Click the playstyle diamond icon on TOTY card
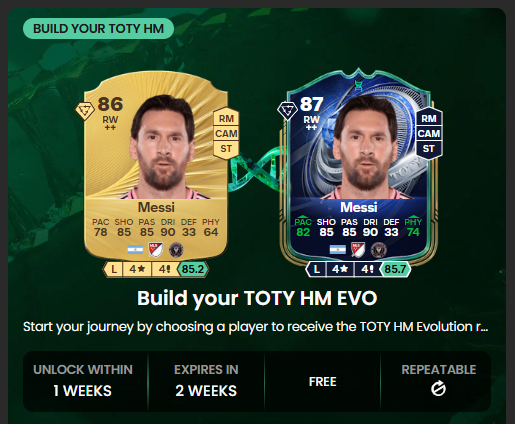Screen dimensions: 515x424 click(x=287, y=111)
